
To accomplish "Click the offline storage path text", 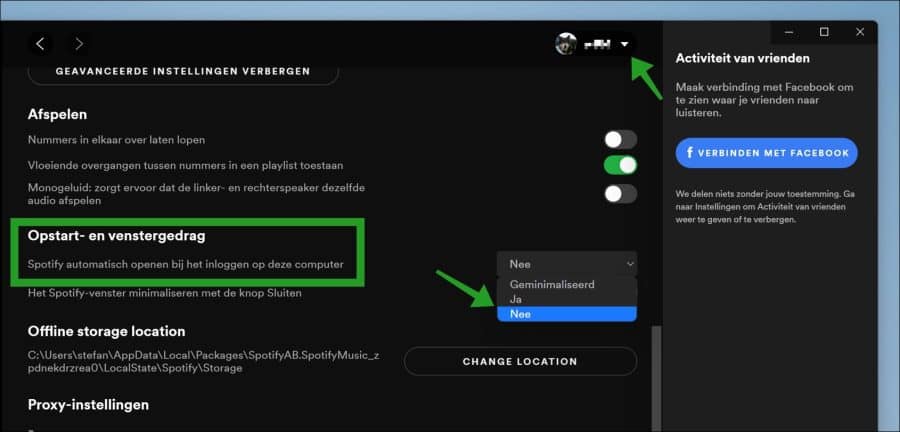I will (203, 362).
